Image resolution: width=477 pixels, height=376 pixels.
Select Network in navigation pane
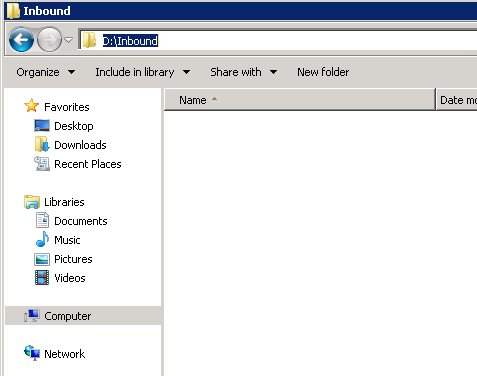[65, 354]
